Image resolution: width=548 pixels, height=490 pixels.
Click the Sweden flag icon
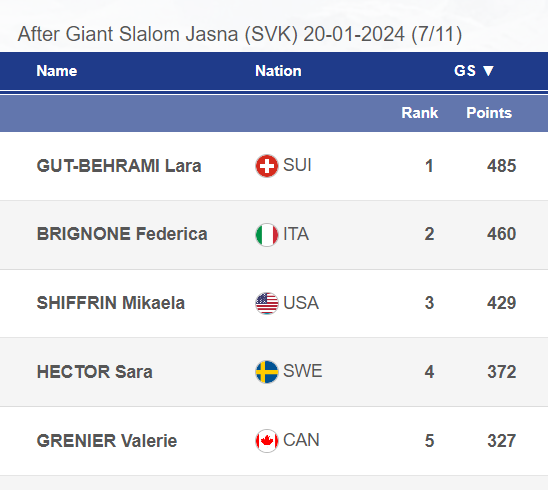click(267, 372)
